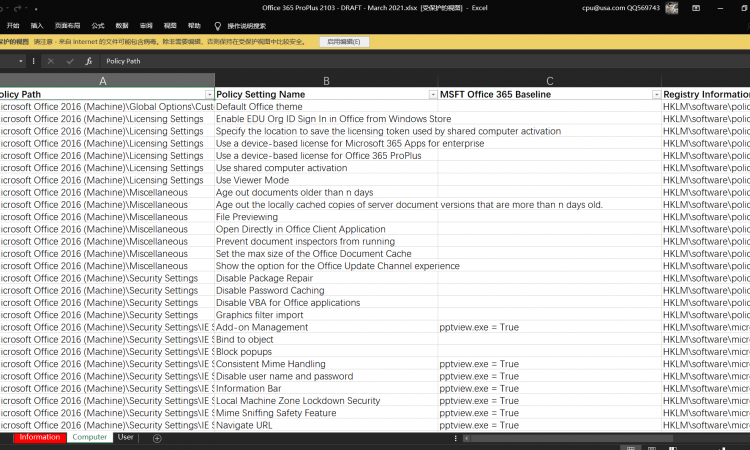Select the Disable Password Caching cell
The height and width of the screenshot is (450, 750).
(326, 291)
